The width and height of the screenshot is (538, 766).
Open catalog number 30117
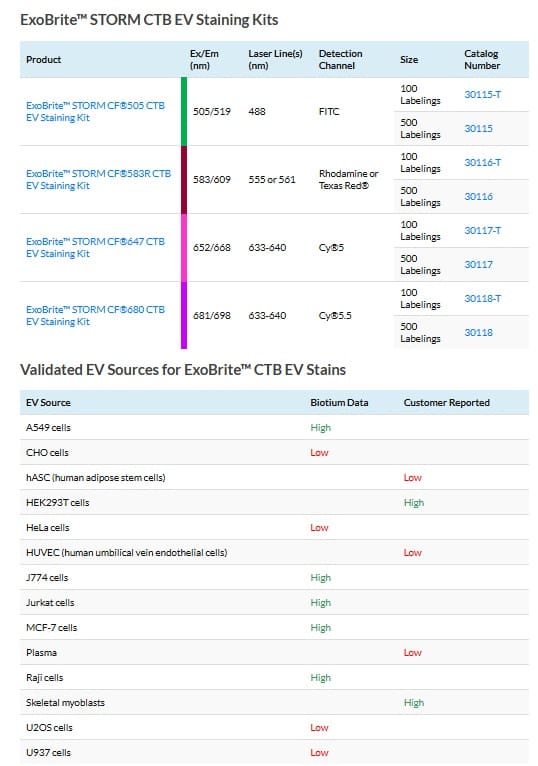click(478, 264)
